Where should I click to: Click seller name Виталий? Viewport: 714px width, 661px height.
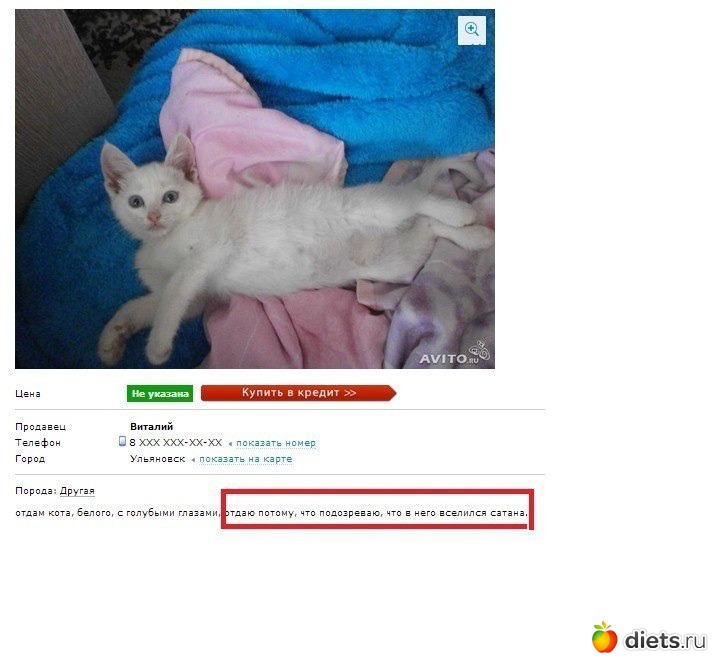point(152,427)
